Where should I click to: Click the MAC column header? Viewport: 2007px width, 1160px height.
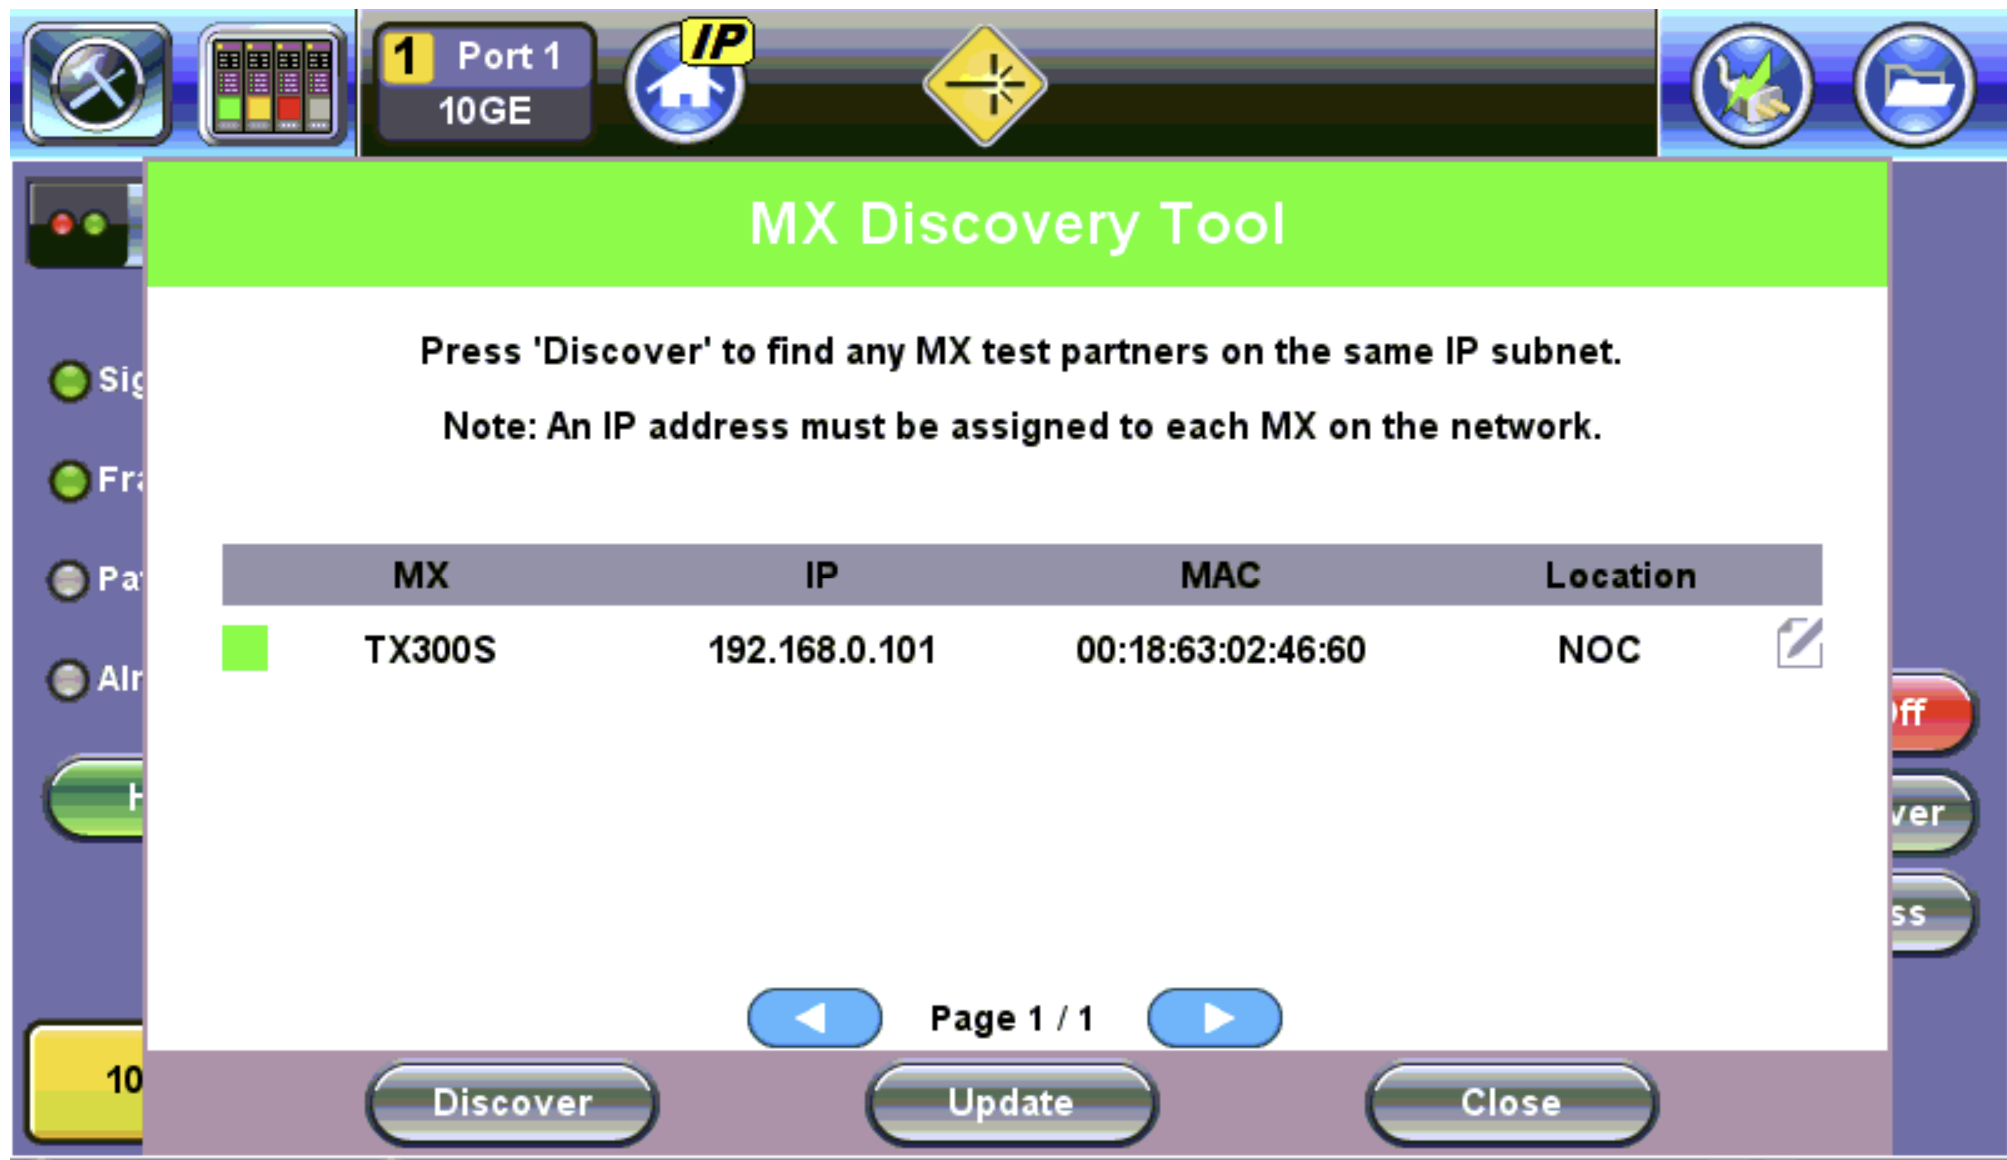coord(1221,574)
